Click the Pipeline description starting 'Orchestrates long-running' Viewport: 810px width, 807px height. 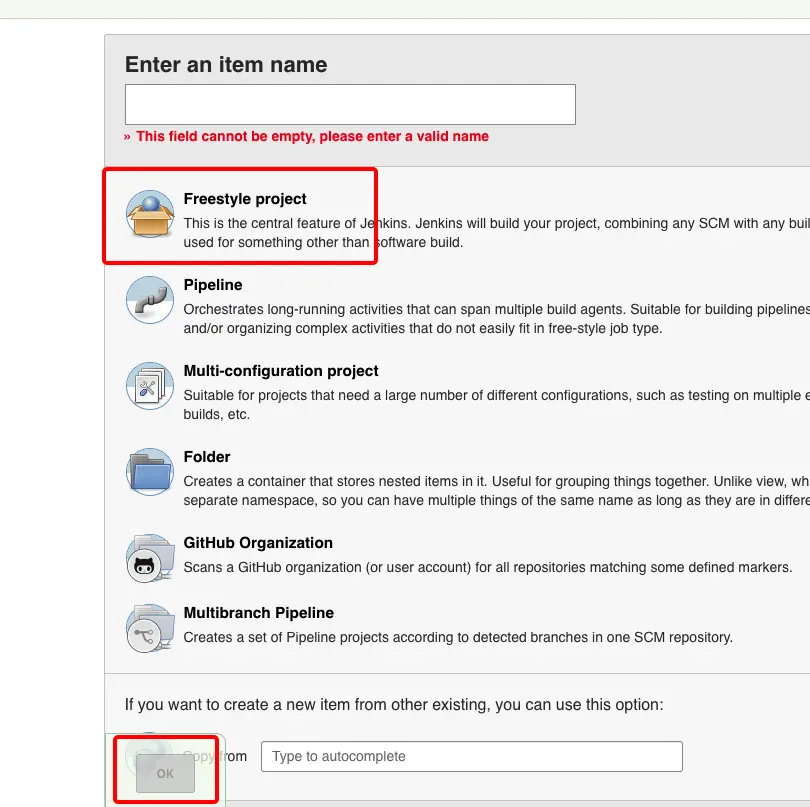click(x=496, y=319)
